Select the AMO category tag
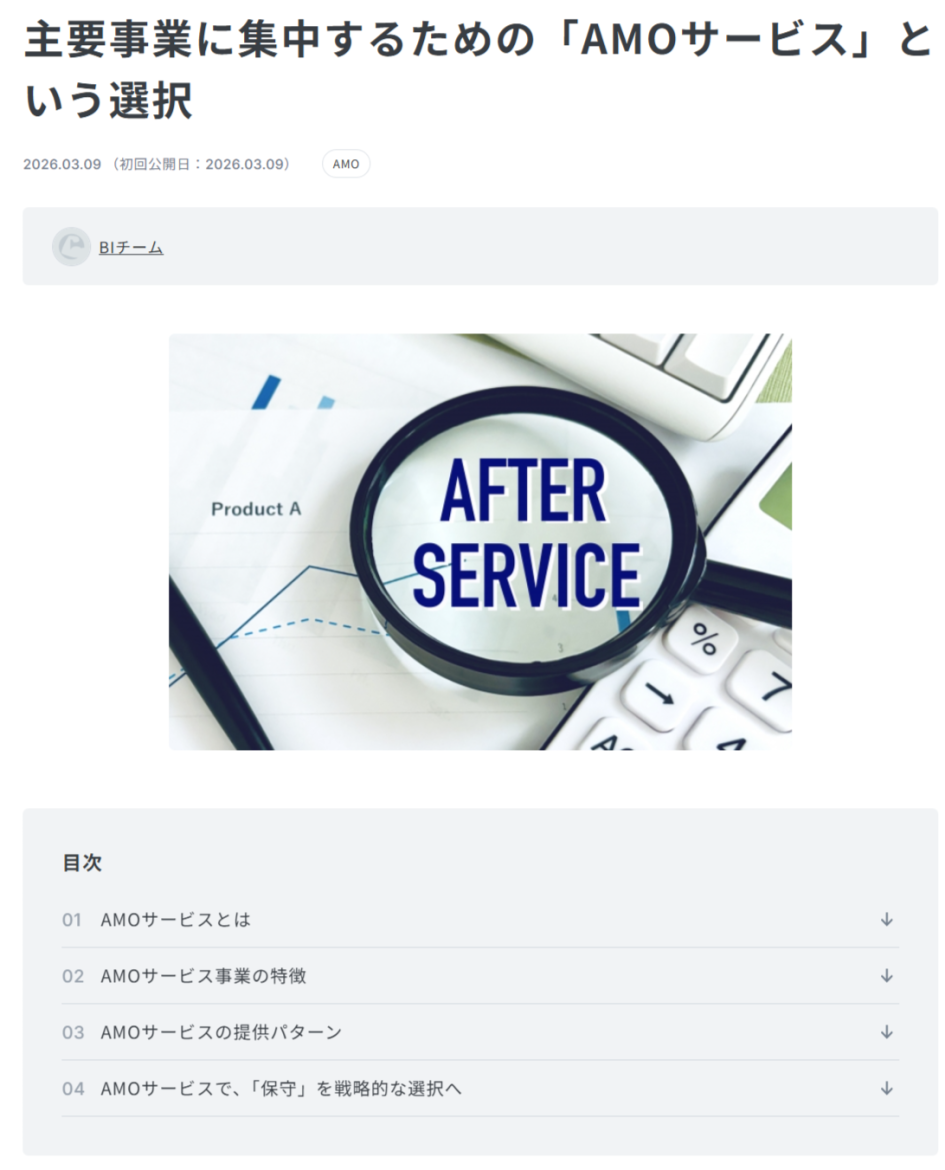This screenshot has height=1170, width=945. tap(346, 164)
